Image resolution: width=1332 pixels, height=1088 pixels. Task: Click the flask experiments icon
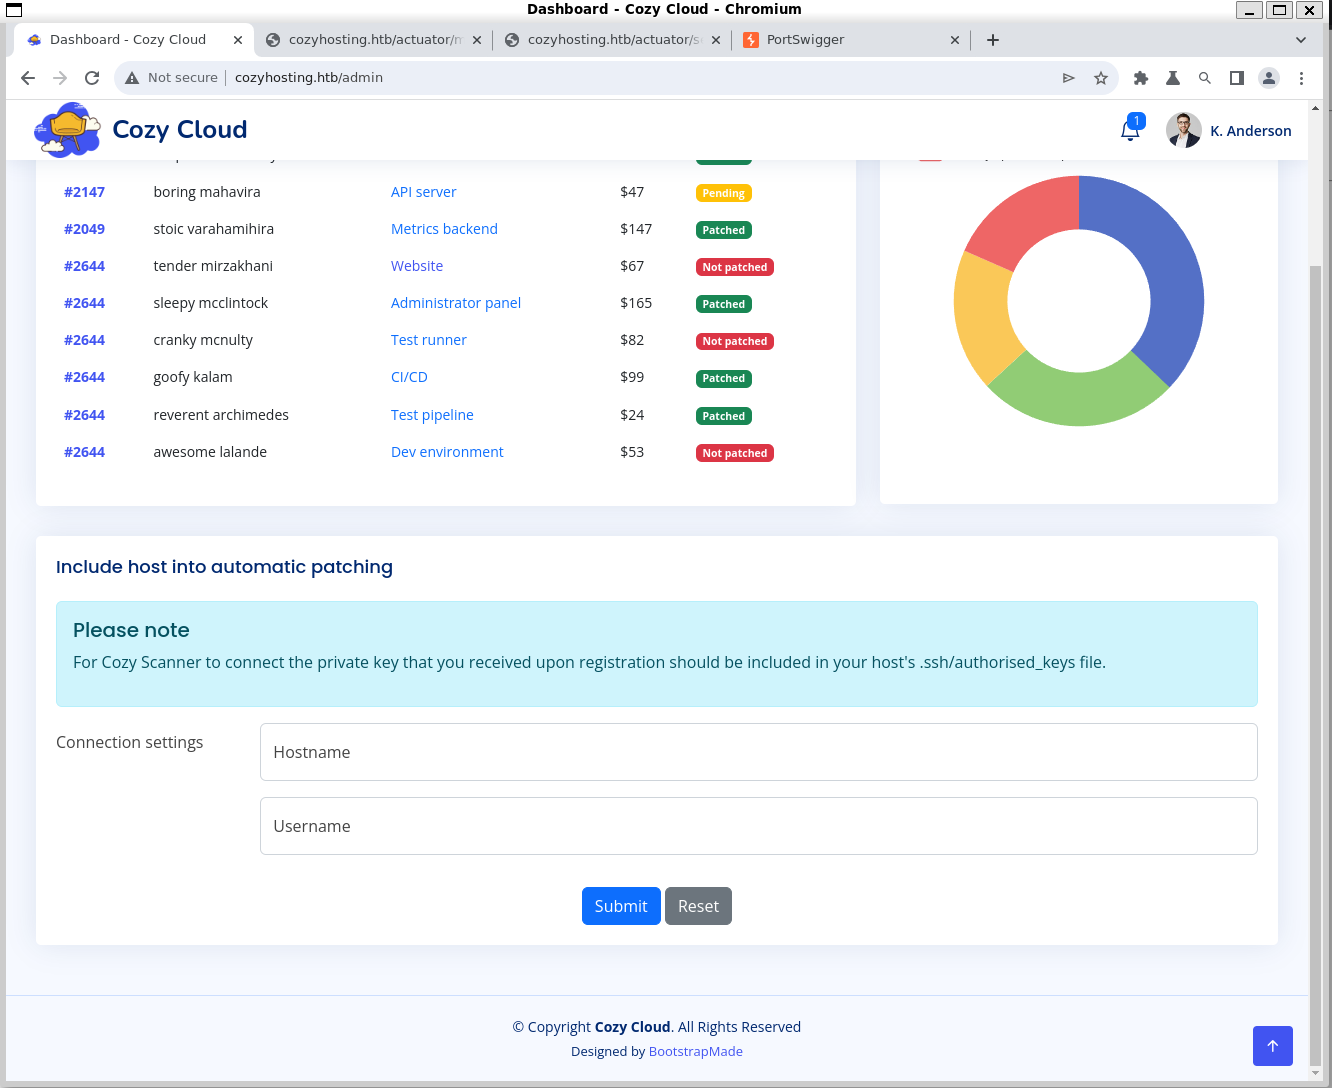pyautogui.click(x=1173, y=78)
